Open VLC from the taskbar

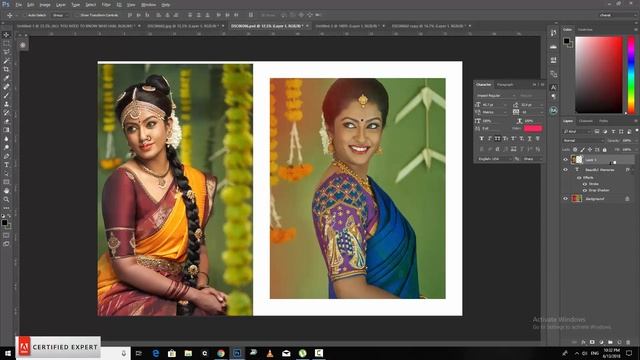(x=270, y=353)
